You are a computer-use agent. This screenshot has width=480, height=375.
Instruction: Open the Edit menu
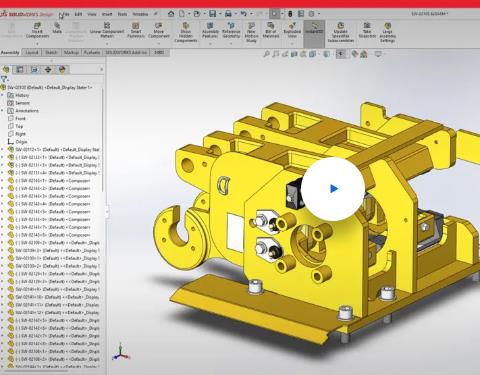click(x=78, y=14)
